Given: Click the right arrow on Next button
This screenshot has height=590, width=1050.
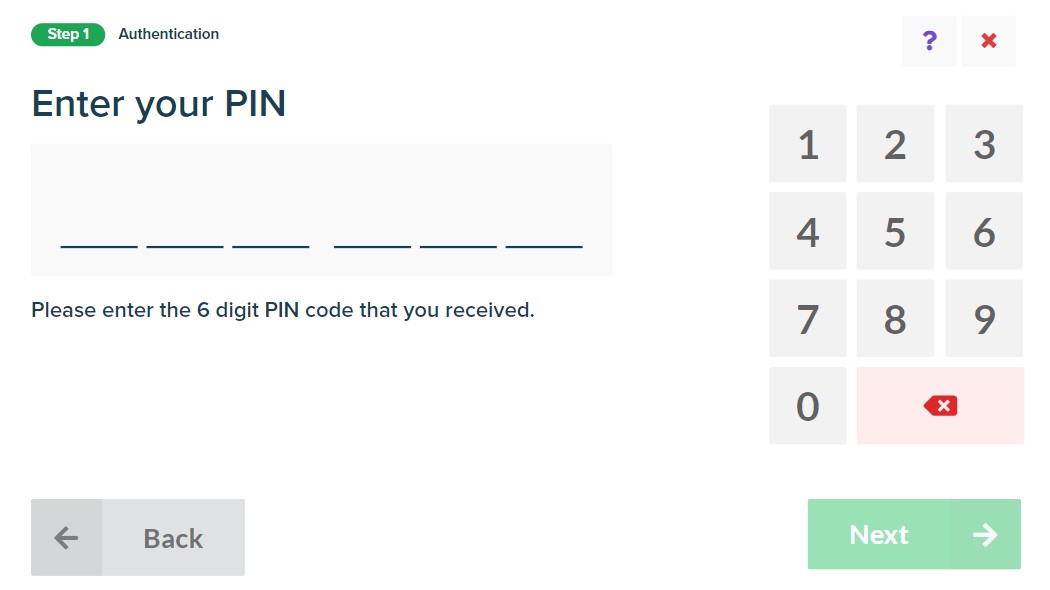Looking at the screenshot, I should (985, 535).
